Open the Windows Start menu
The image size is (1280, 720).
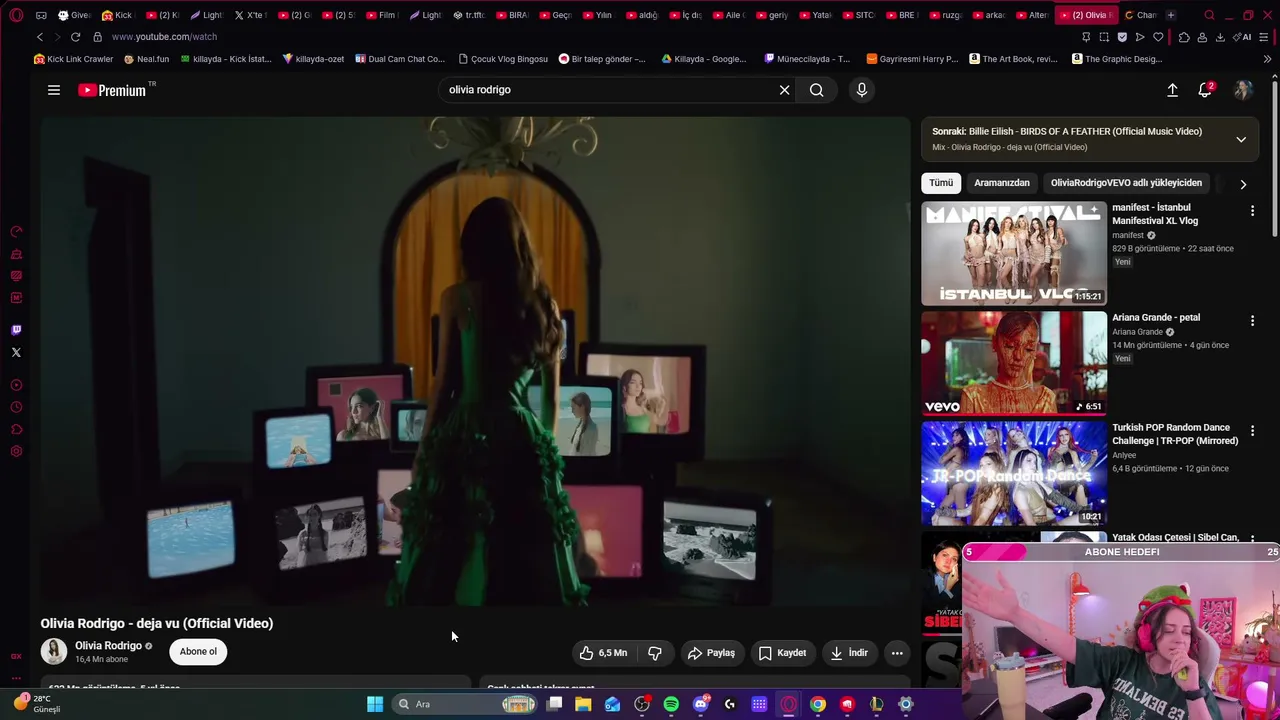click(x=375, y=704)
